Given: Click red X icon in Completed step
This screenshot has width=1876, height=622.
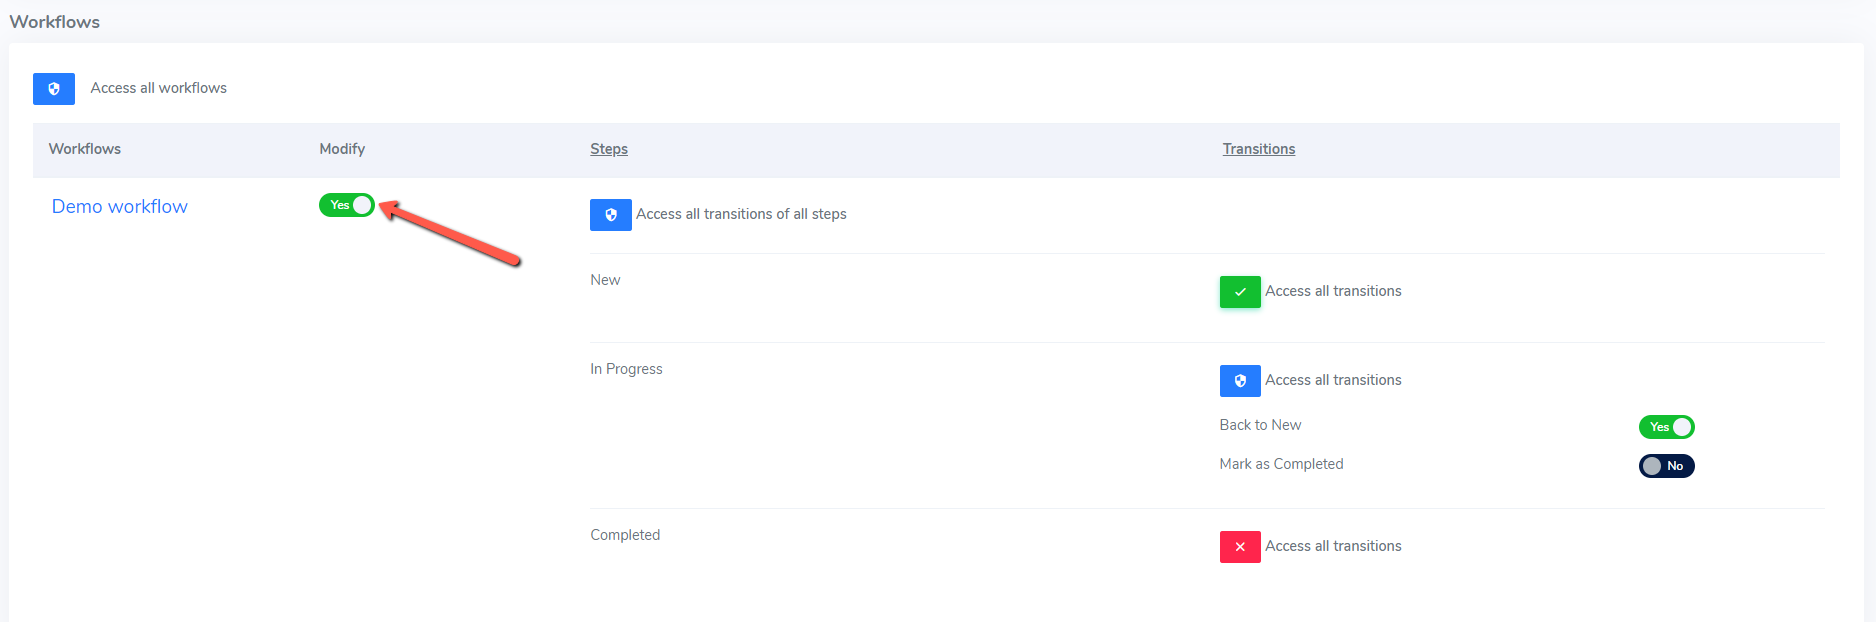Looking at the screenshot, I should coord(1240,547).
